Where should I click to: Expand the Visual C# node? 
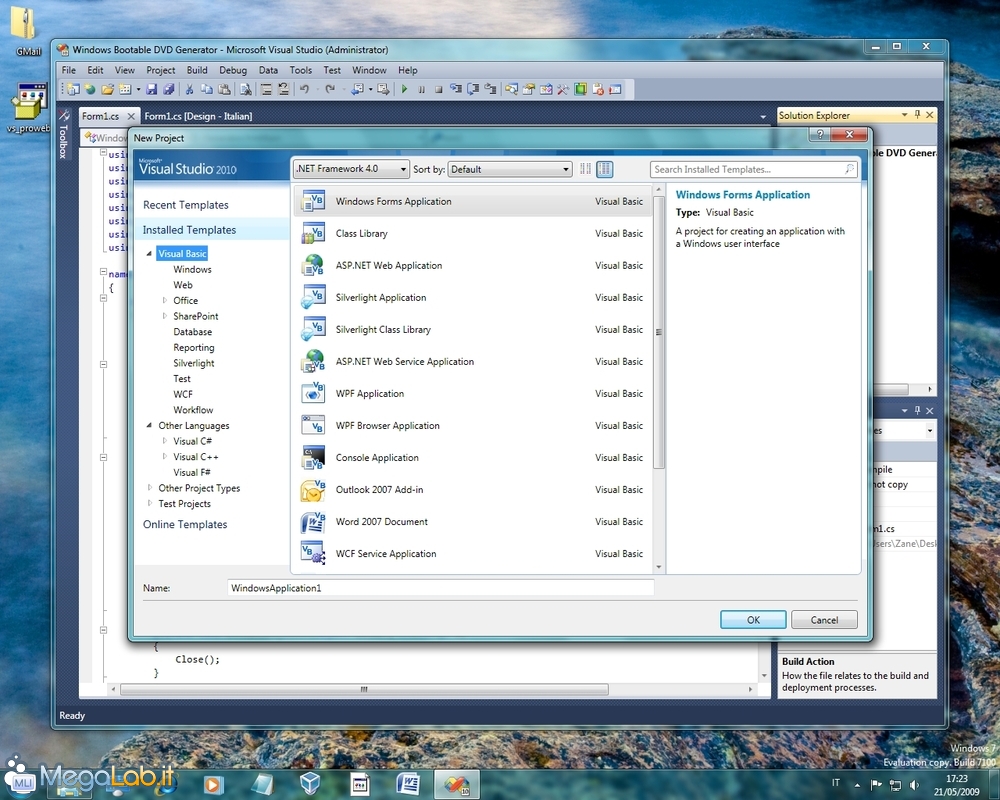[165, 441]
